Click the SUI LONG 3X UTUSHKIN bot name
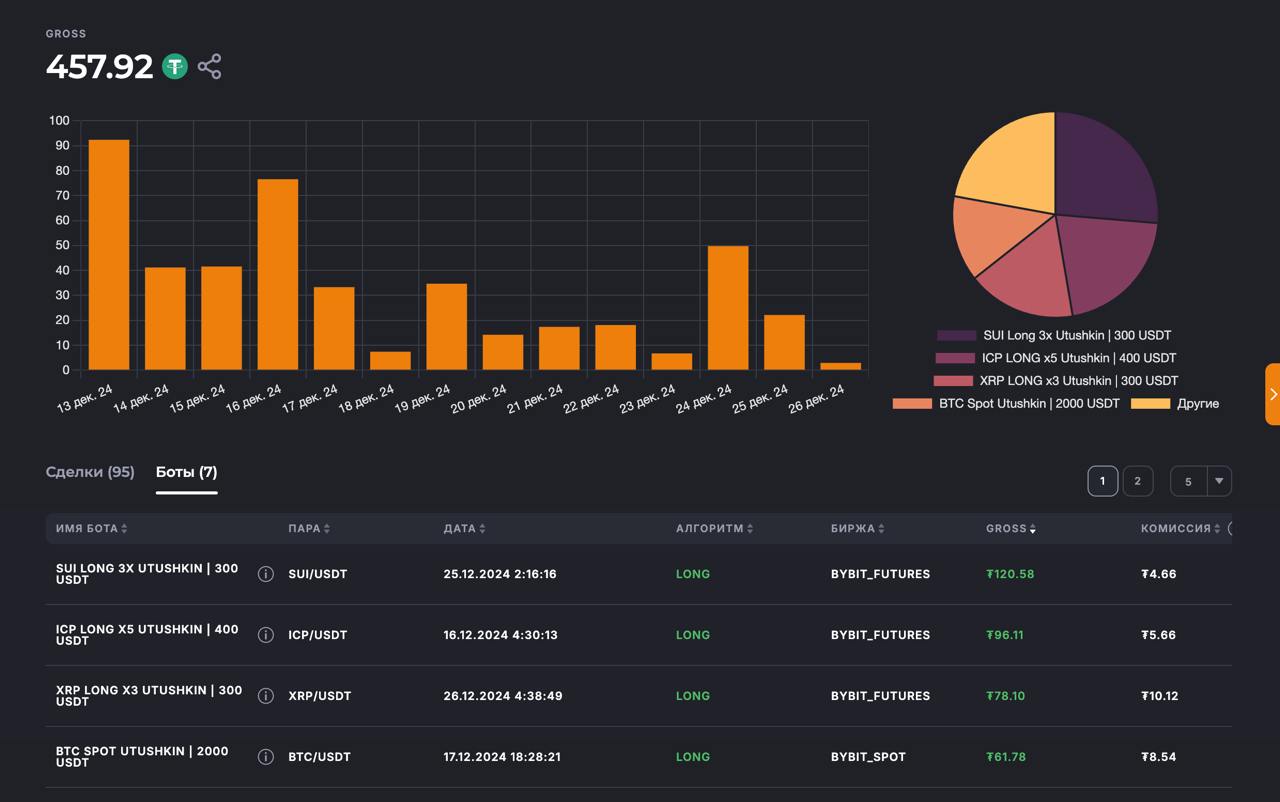The width and height of the screenshot is (1280, 802). pos(147,574)
